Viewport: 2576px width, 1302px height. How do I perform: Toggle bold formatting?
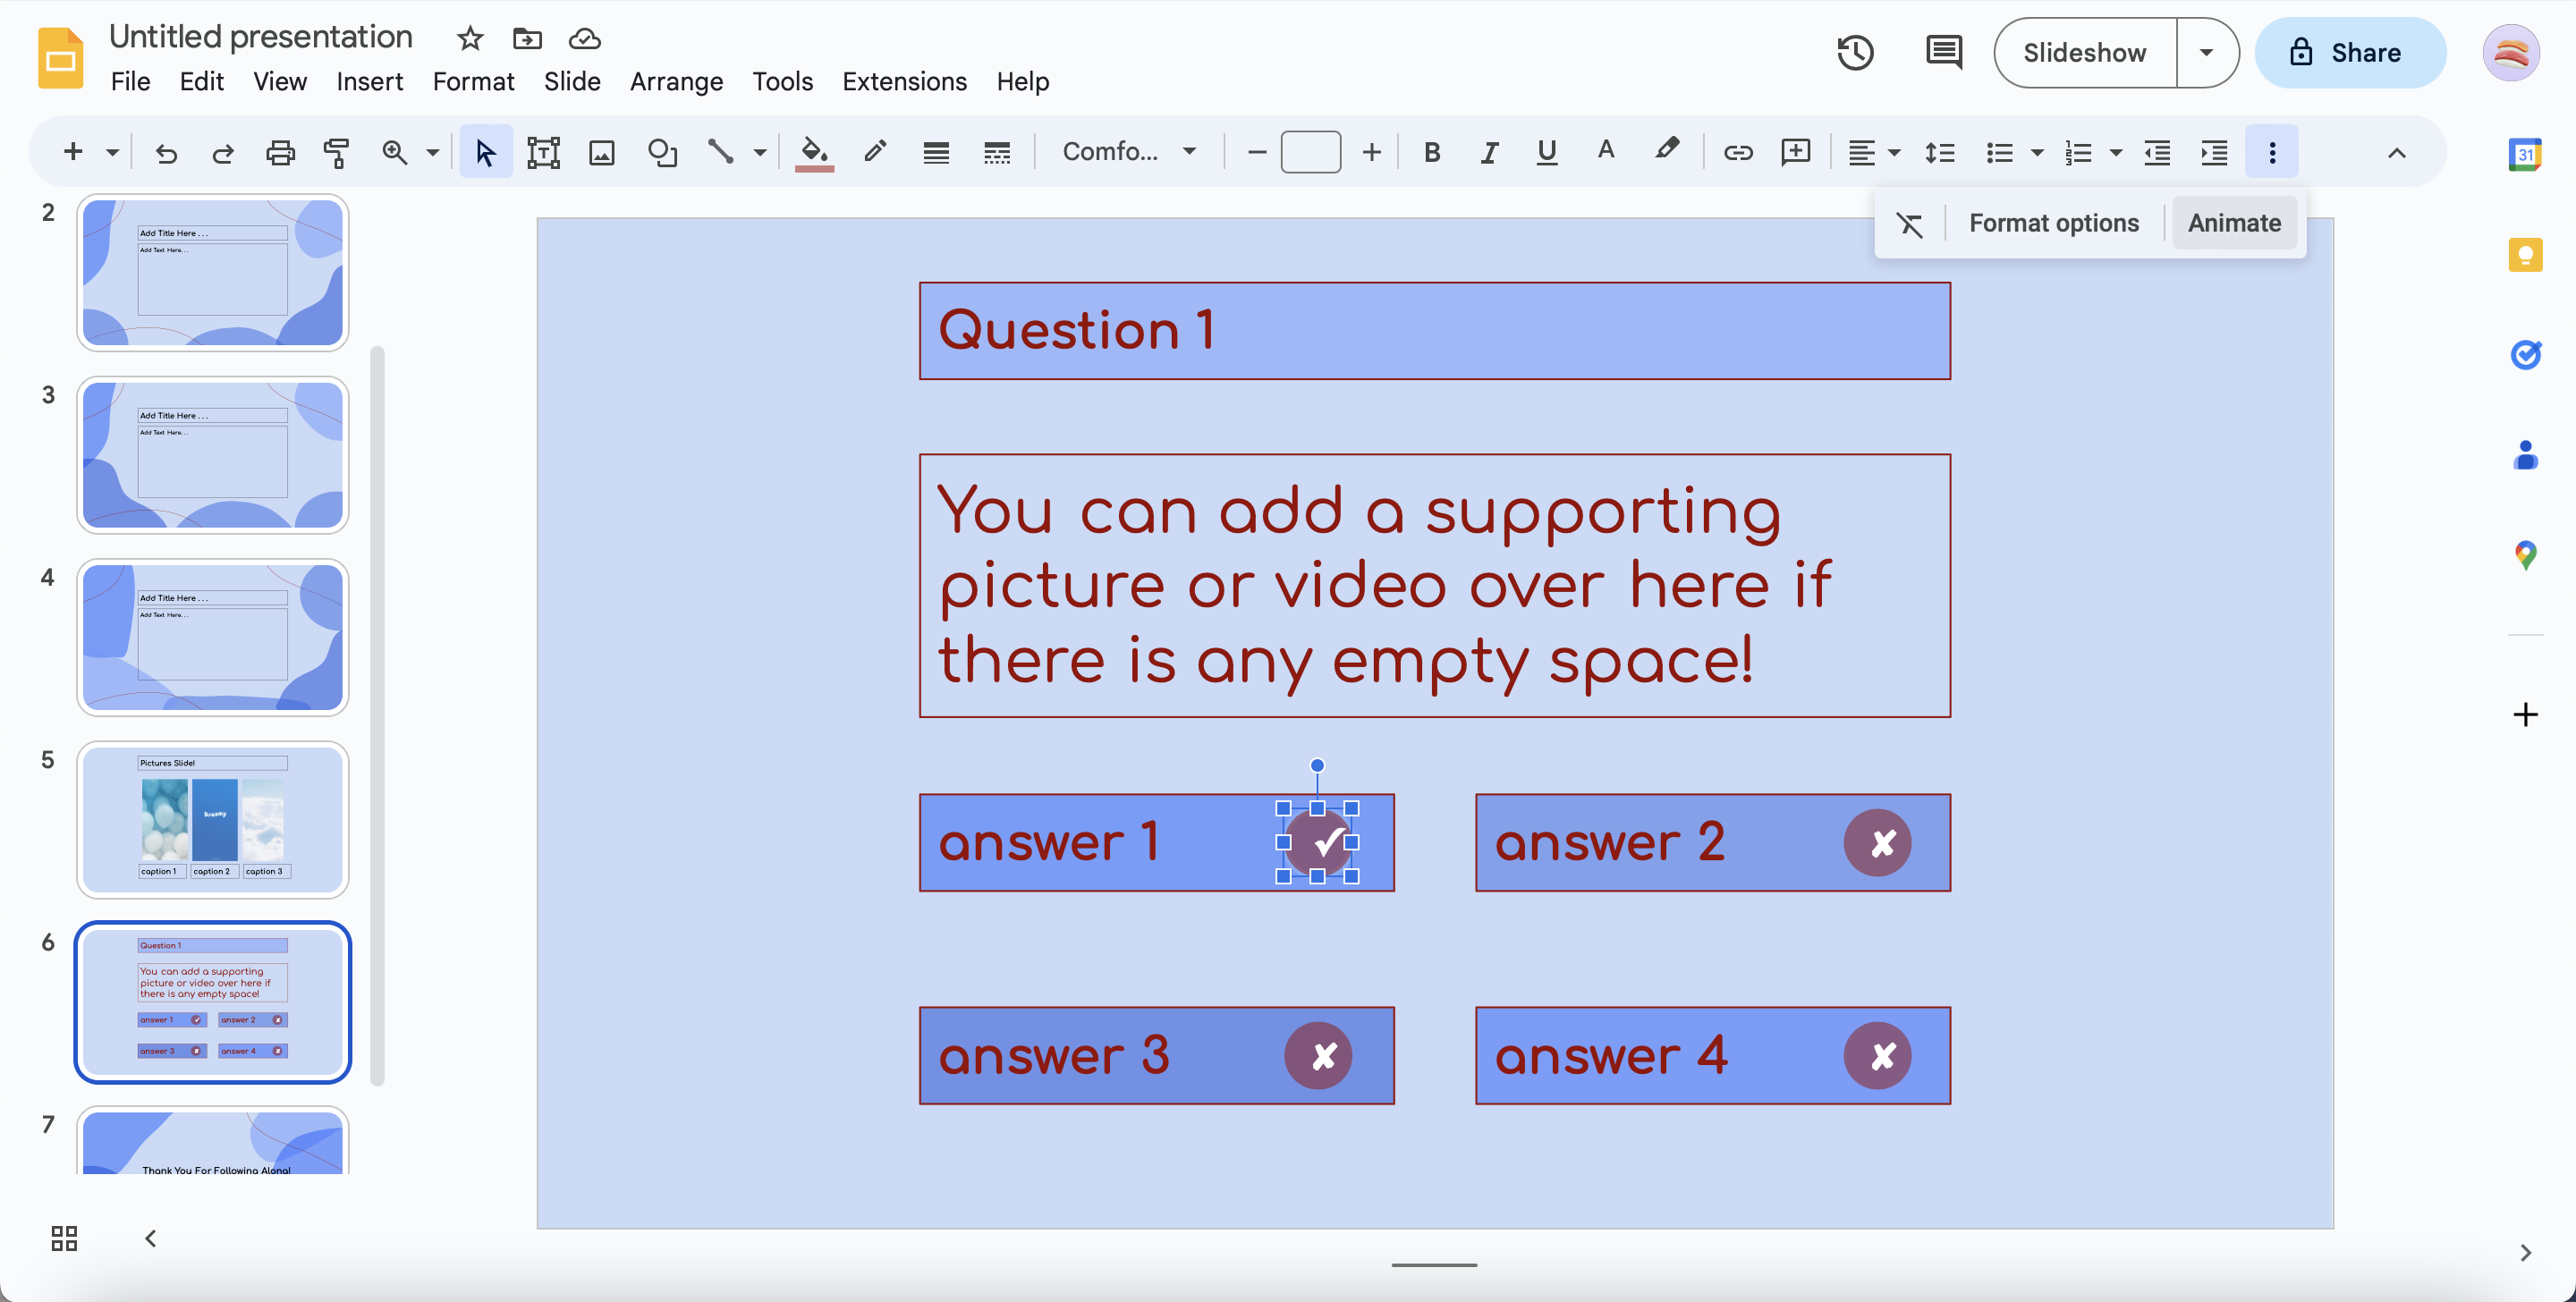[1431, 152]
